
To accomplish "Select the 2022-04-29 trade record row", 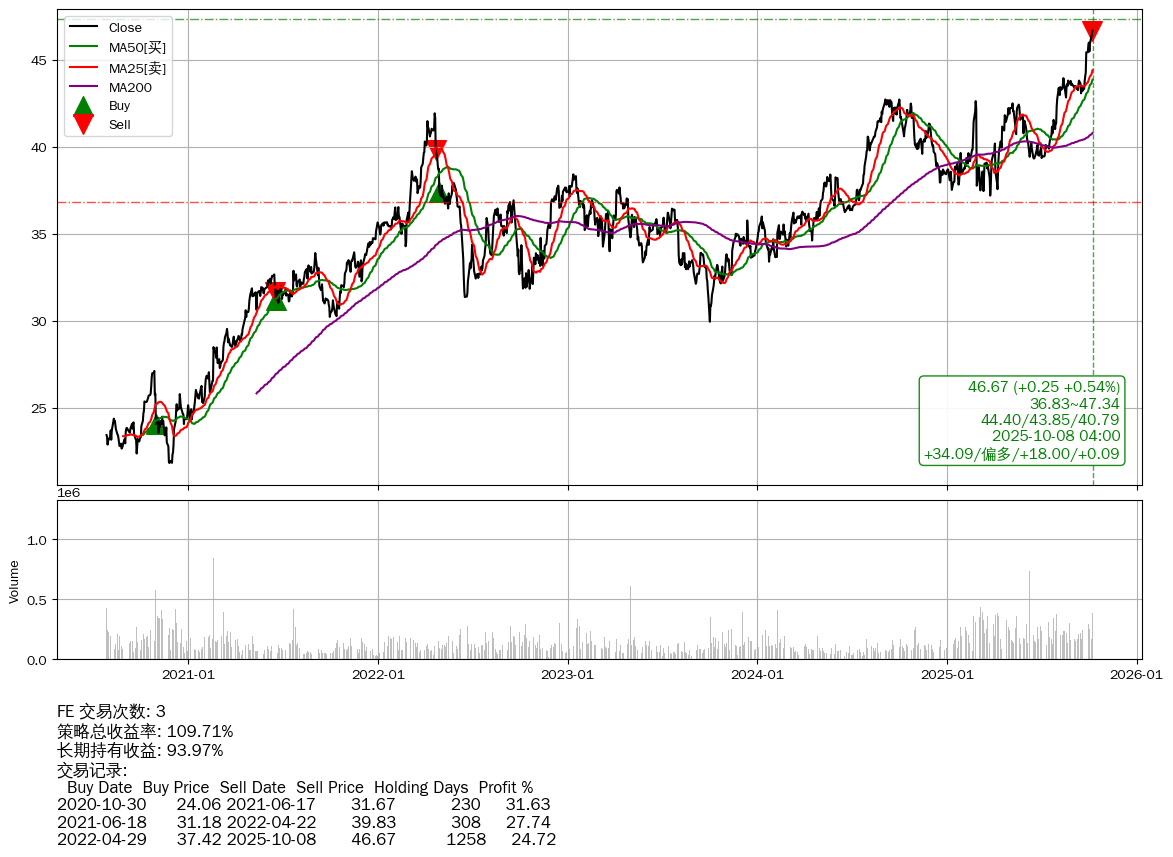I will click(x=306, y=839).
